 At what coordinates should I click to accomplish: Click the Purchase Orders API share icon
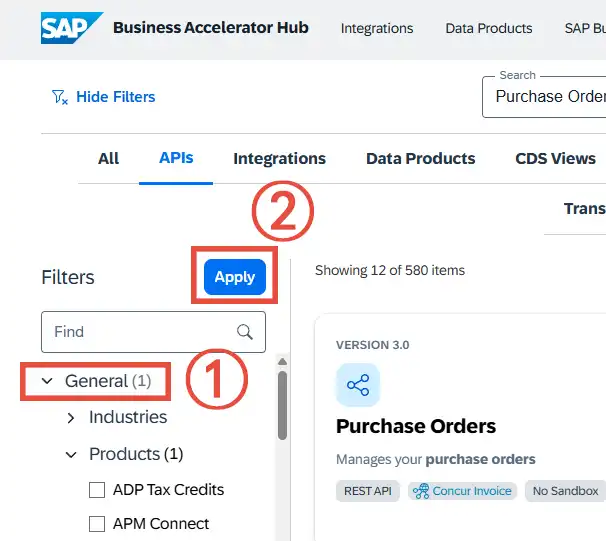[358, 385]
